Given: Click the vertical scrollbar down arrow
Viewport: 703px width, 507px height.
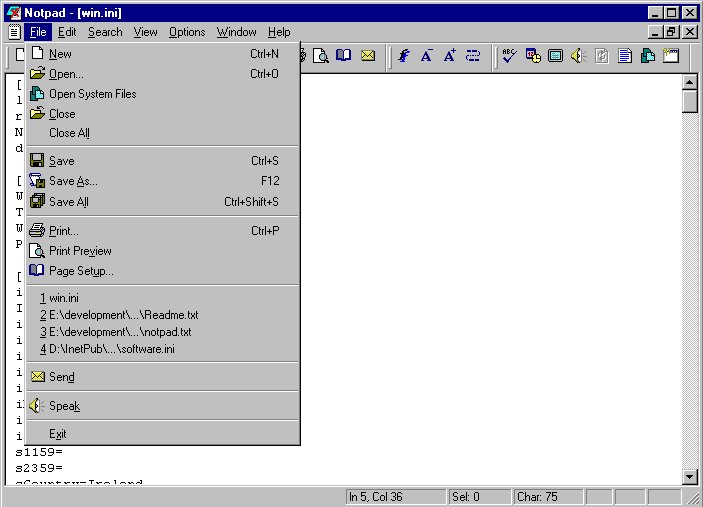Looking at the screenshot, I should click(690, 477).
